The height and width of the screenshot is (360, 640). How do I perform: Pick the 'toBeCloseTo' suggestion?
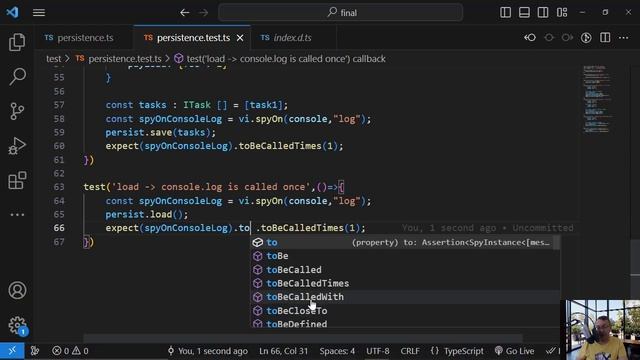click(405, 311)
